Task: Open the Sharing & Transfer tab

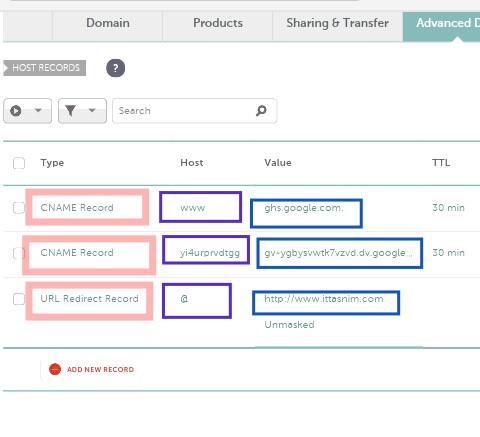Action: [x=338, y=26]
